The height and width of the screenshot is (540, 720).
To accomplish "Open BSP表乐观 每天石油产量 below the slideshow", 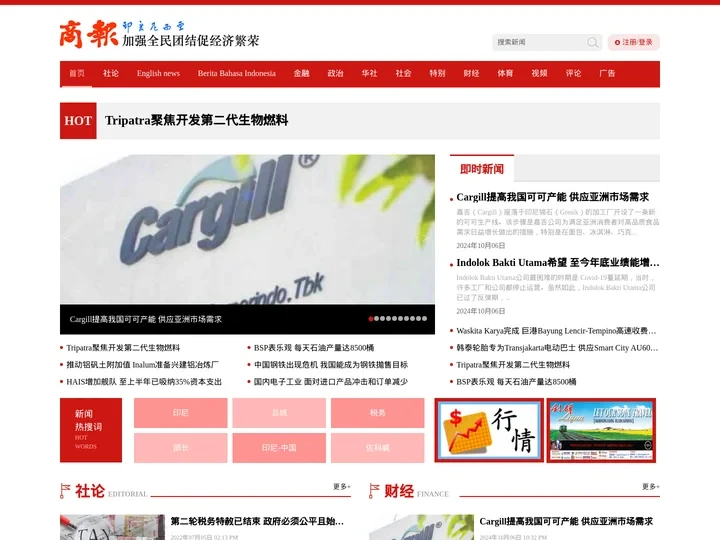I will [x=314, y=348].
